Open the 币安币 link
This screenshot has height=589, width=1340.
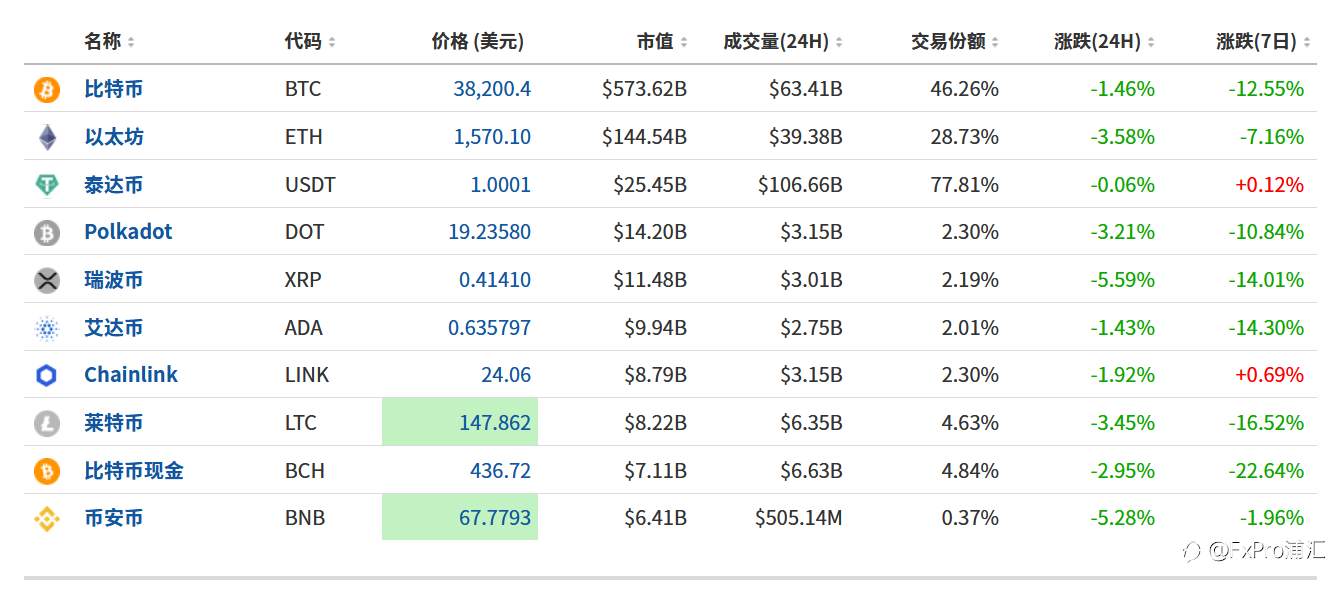(x=113, y=518)
